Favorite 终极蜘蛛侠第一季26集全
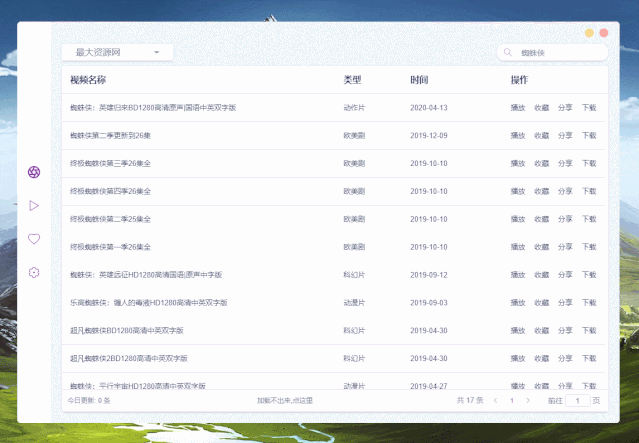This screenshot has width=639, height=443. pyautogui.click(x=542, y=247)
